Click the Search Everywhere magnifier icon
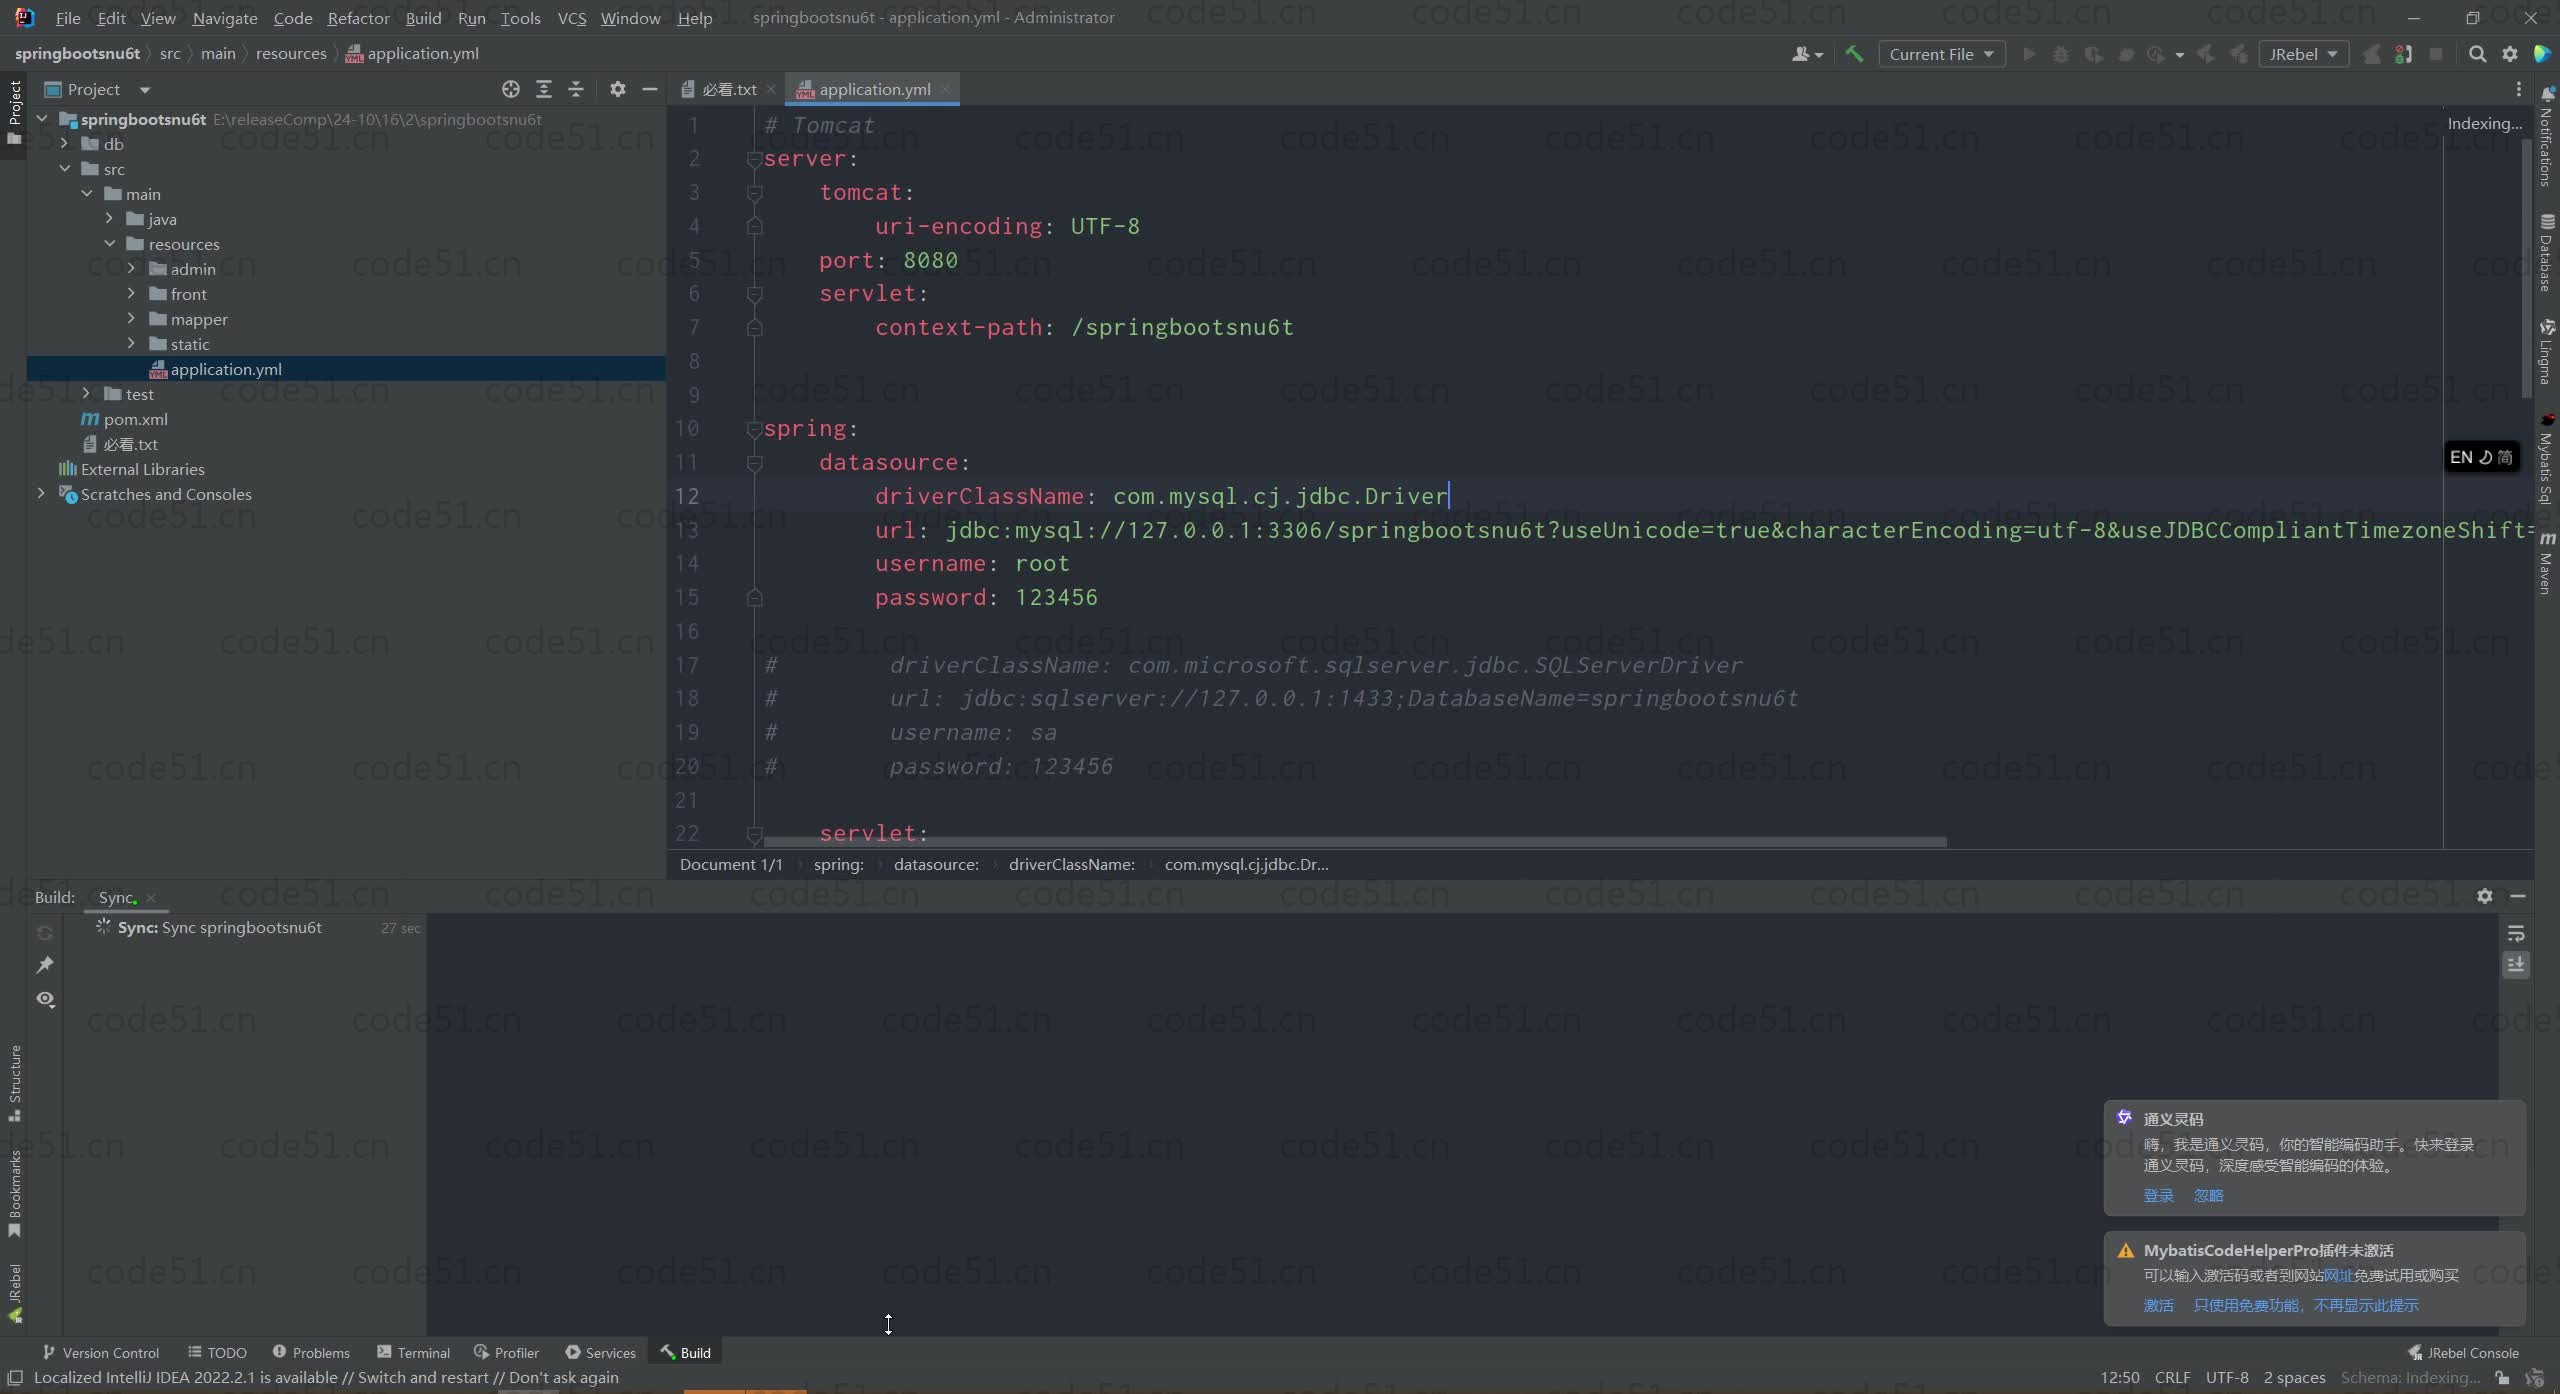The width and height of the screenshot is (2560, 1394). pos(2477,54)
